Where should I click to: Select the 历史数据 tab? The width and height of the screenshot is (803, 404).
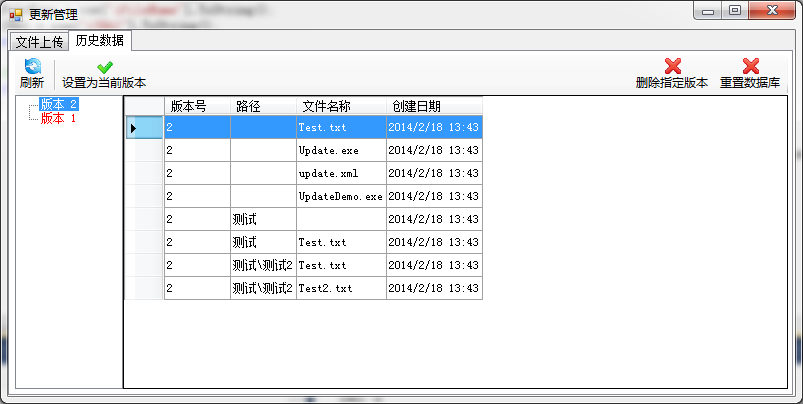[x=99, y=40]
